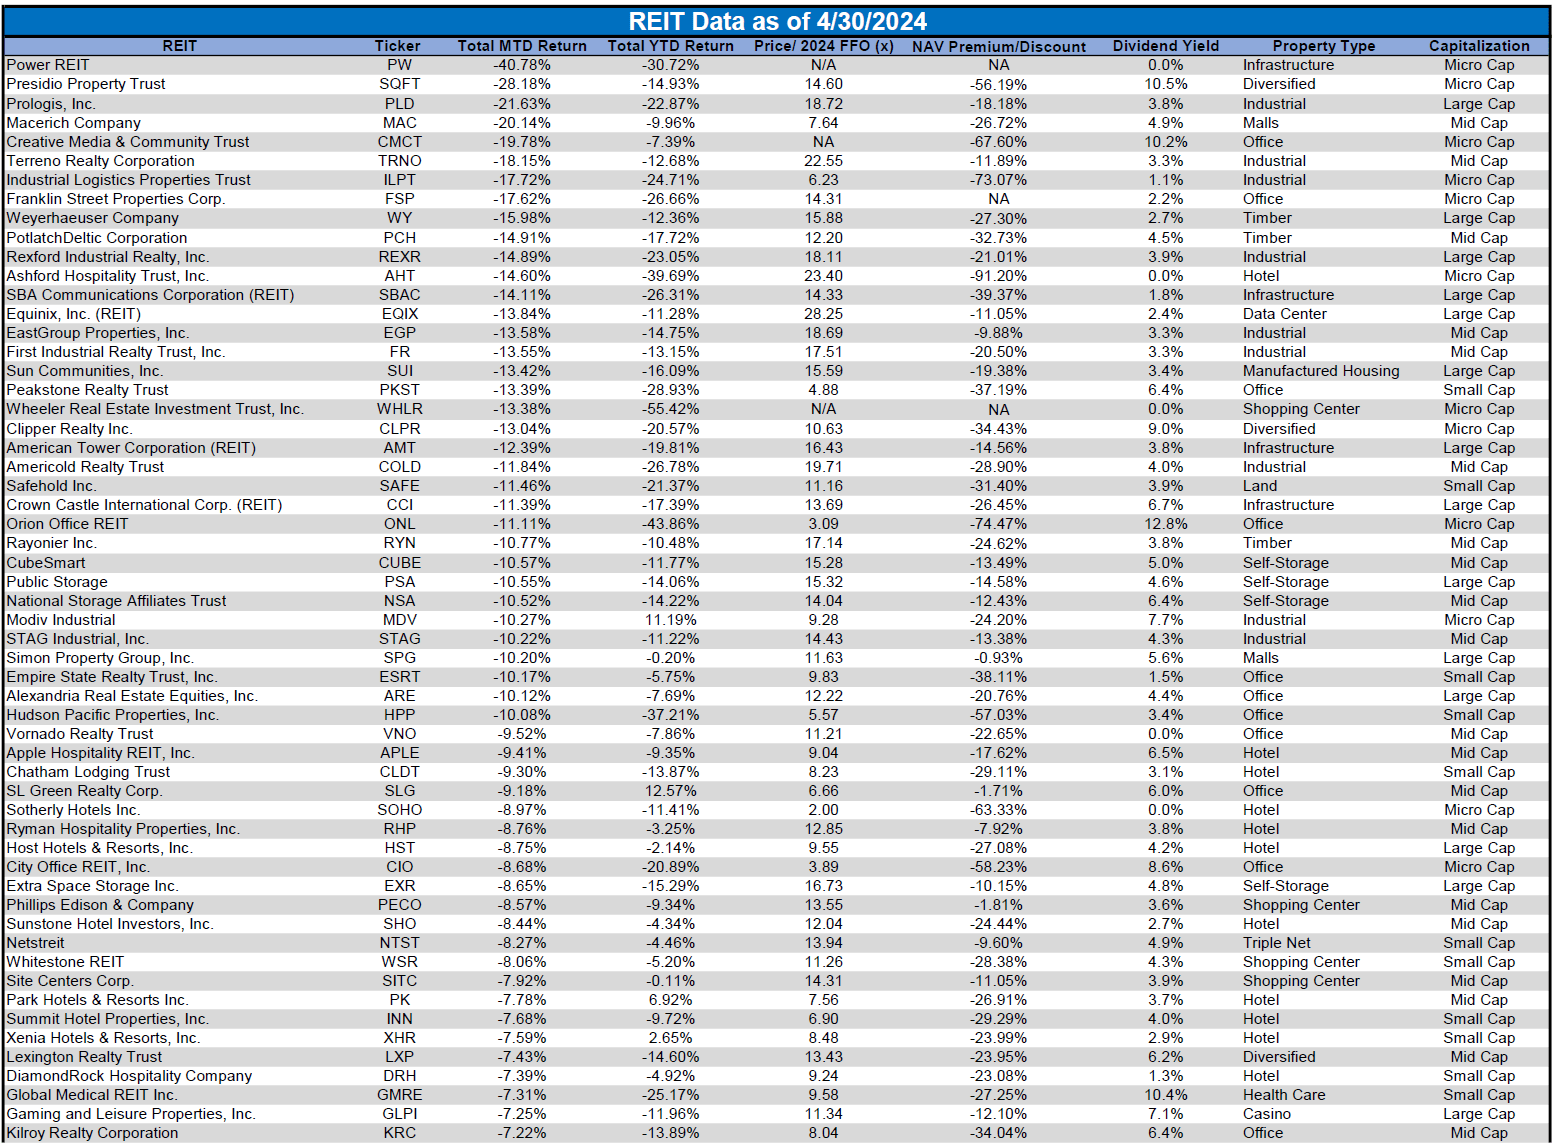
Task: Select NAV discount value '-57.03%'
Action: [999, 715]
